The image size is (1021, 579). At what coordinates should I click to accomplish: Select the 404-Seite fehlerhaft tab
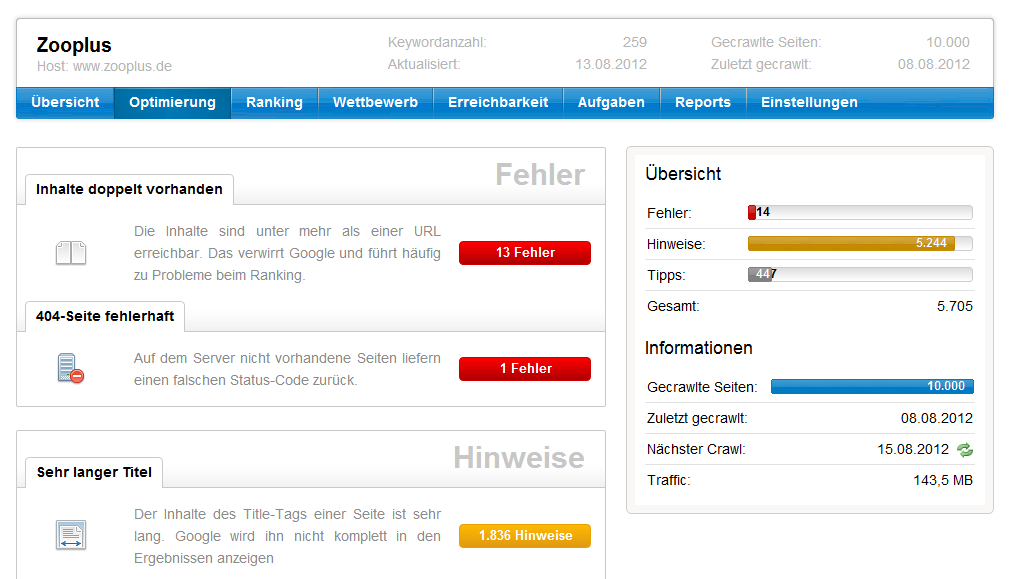point(105,316)
